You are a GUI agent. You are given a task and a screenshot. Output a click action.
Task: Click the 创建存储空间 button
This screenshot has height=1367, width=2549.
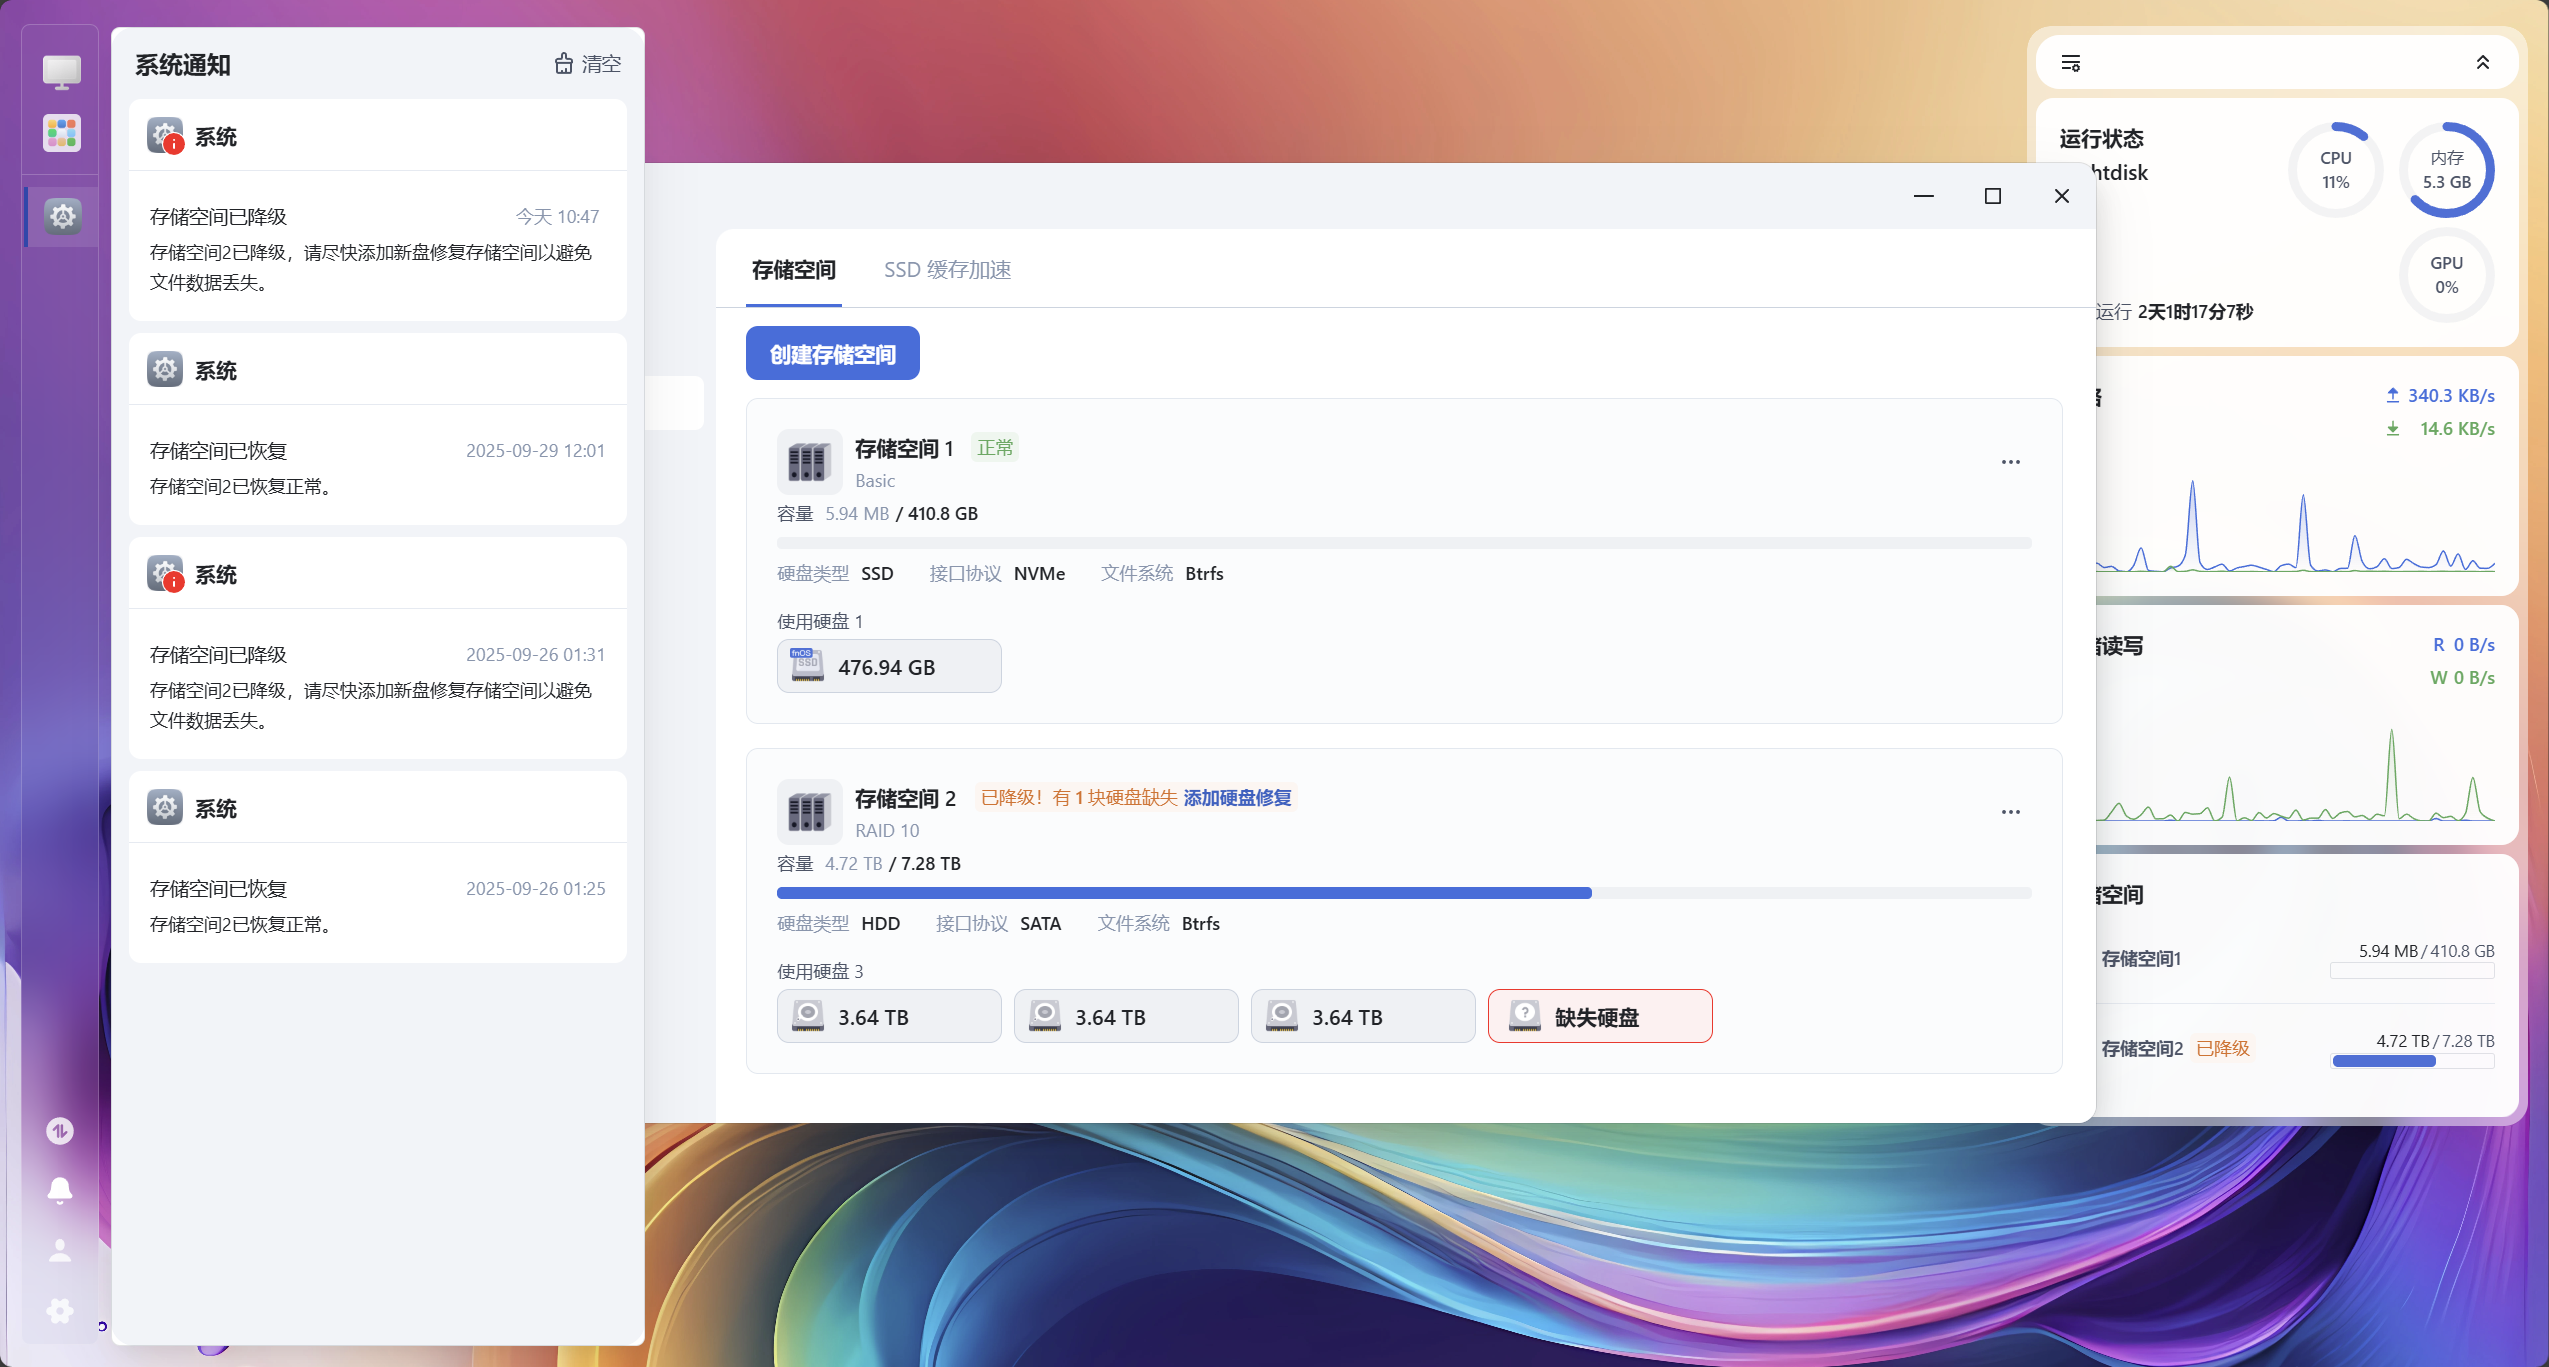point(832,354)
